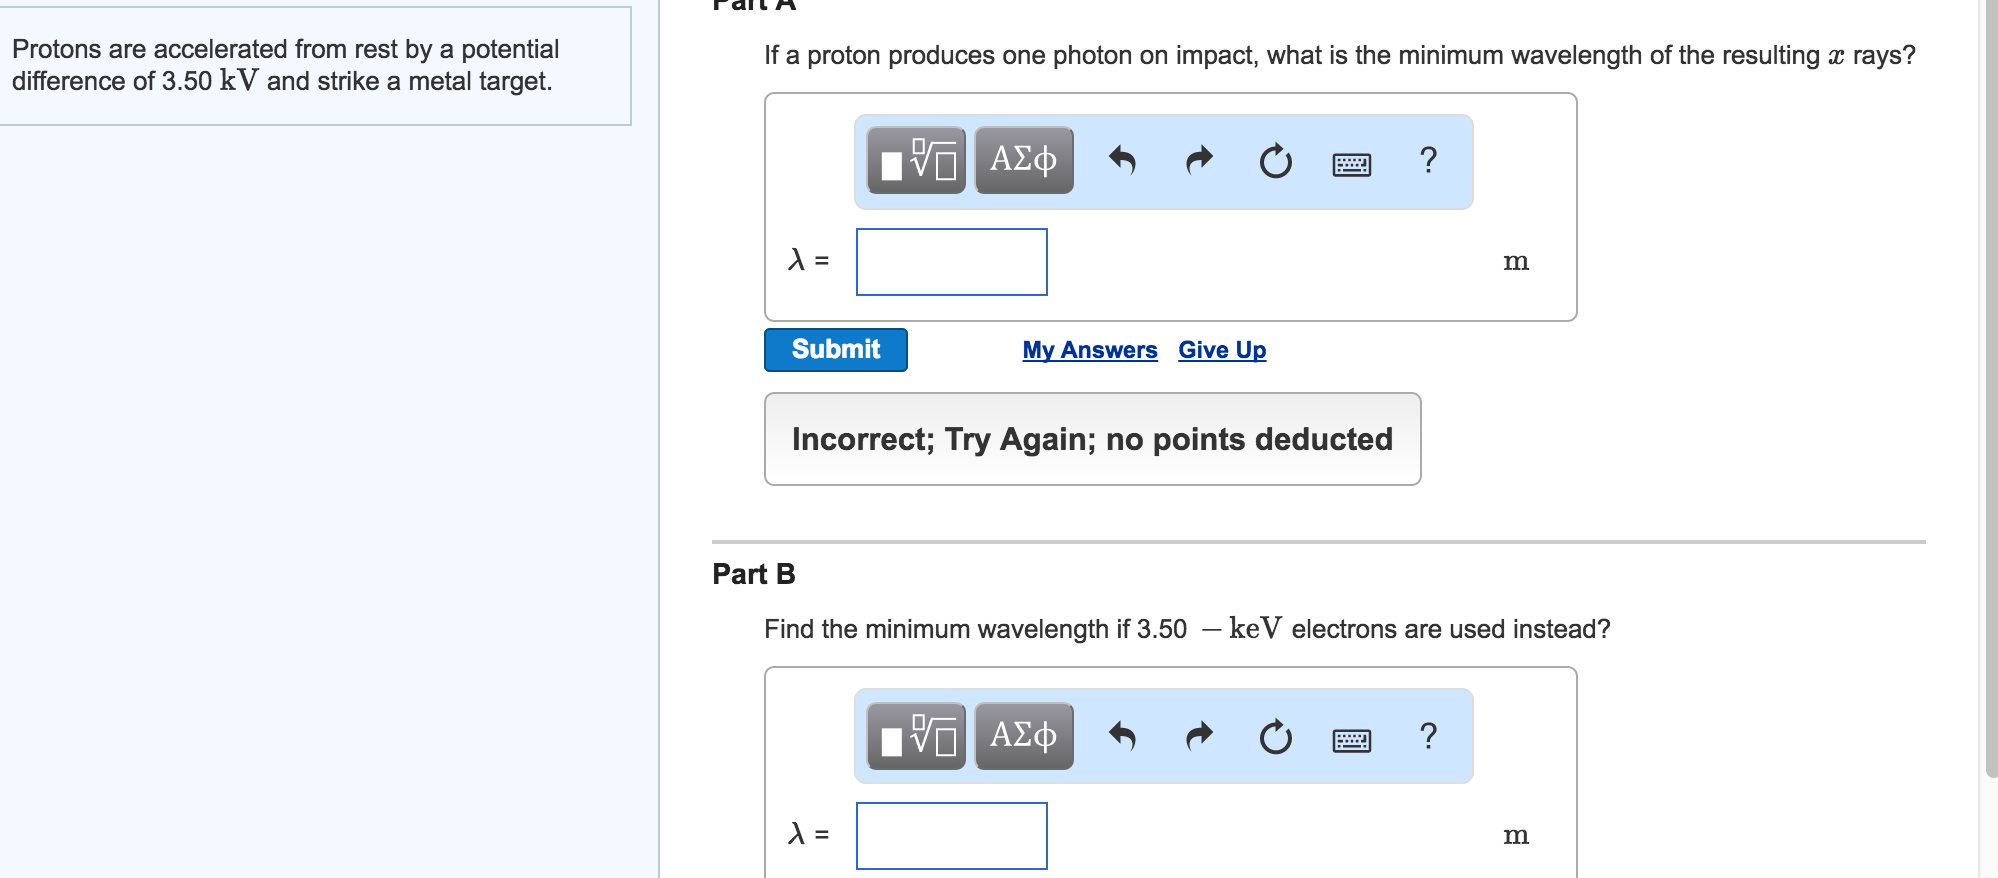Redo an edit in the Part A editor

(x=1198, y=160)
